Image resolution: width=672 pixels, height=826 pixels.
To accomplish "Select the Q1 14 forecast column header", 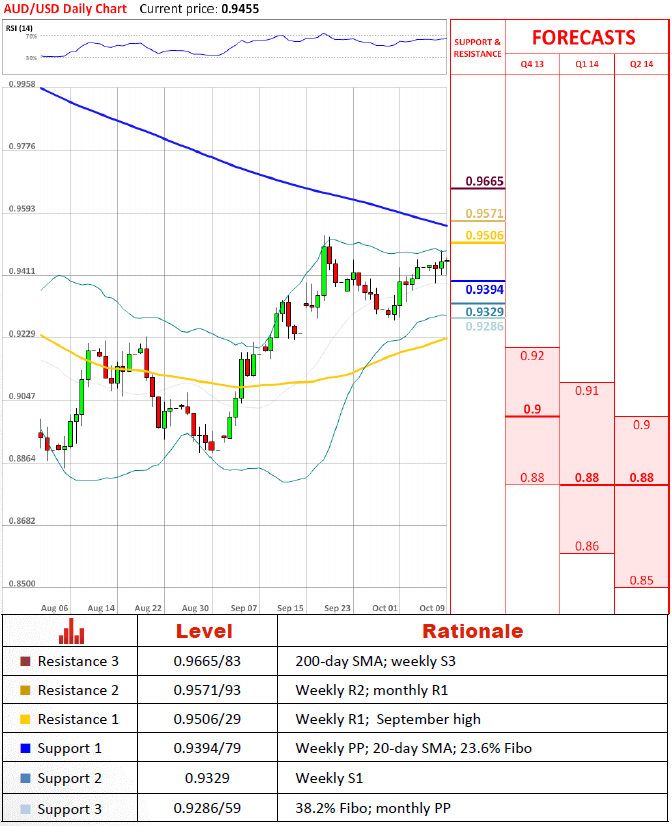I will pos(587,63).
